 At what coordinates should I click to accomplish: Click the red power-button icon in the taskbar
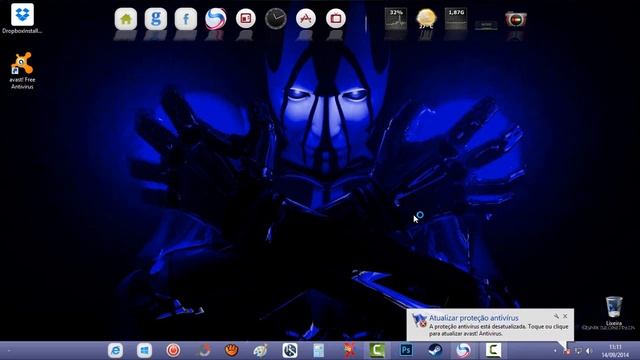coord(173,350)
